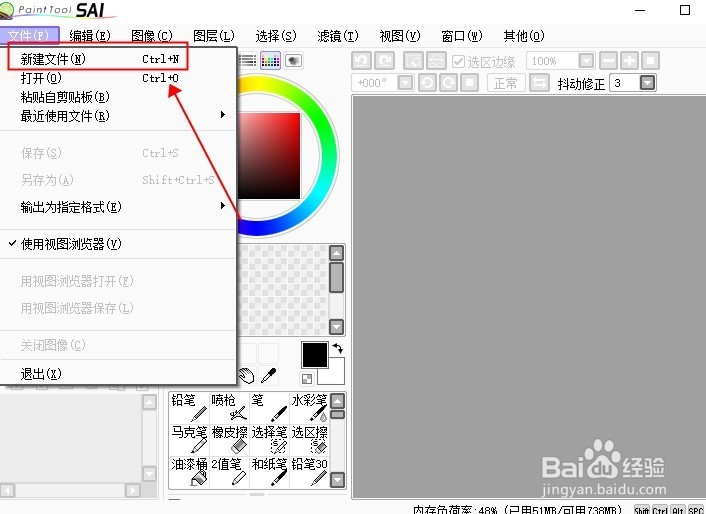Select the 橡皮擦 eraser tool
706x514 pixels.
(x=229, y=440)
